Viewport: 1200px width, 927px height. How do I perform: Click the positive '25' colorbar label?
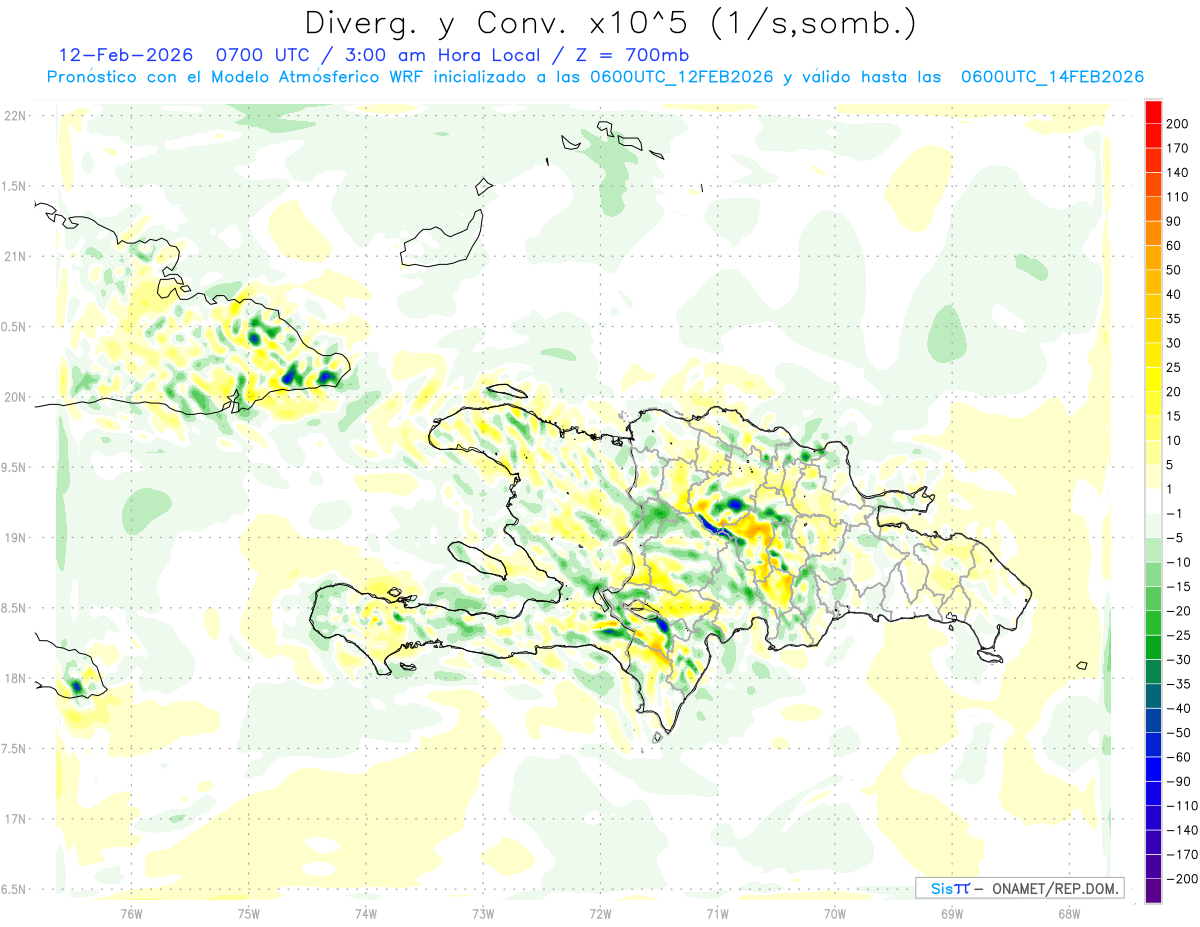(1174, 367)
